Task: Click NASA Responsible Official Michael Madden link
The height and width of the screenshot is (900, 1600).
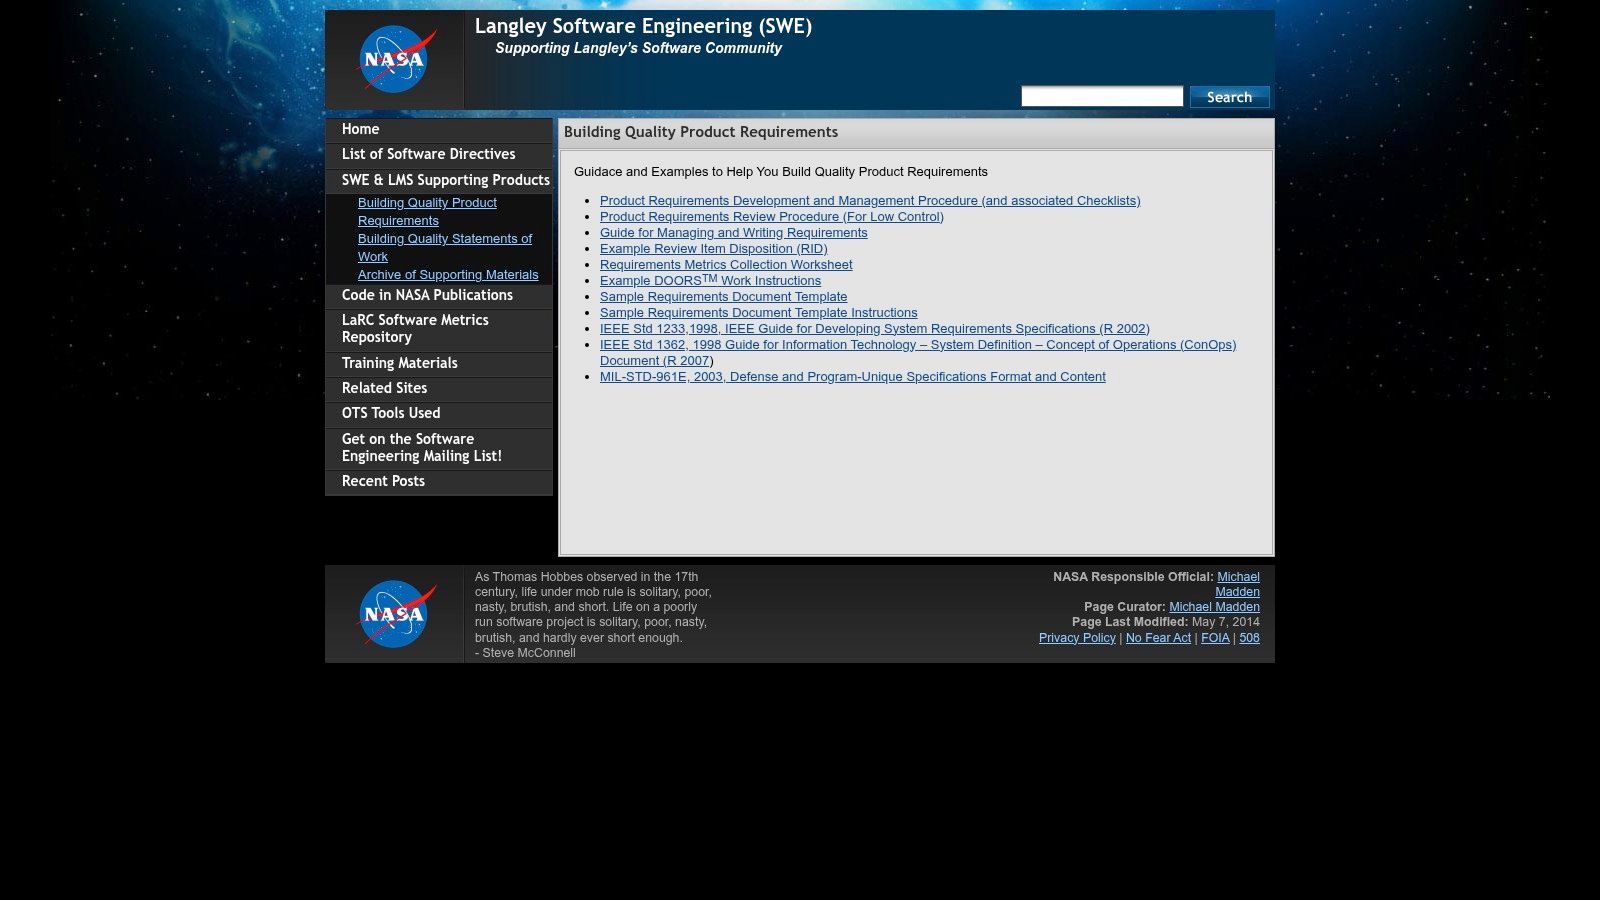Action: pyautogui.click(x=1238, y=584)
